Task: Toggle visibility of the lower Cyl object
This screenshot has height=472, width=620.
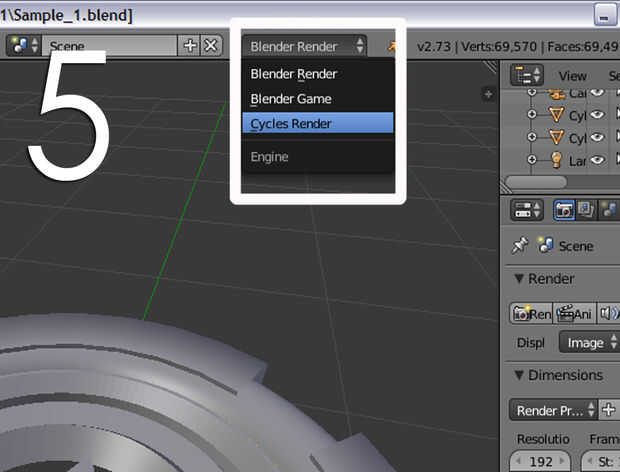Action: click(597, 137)
